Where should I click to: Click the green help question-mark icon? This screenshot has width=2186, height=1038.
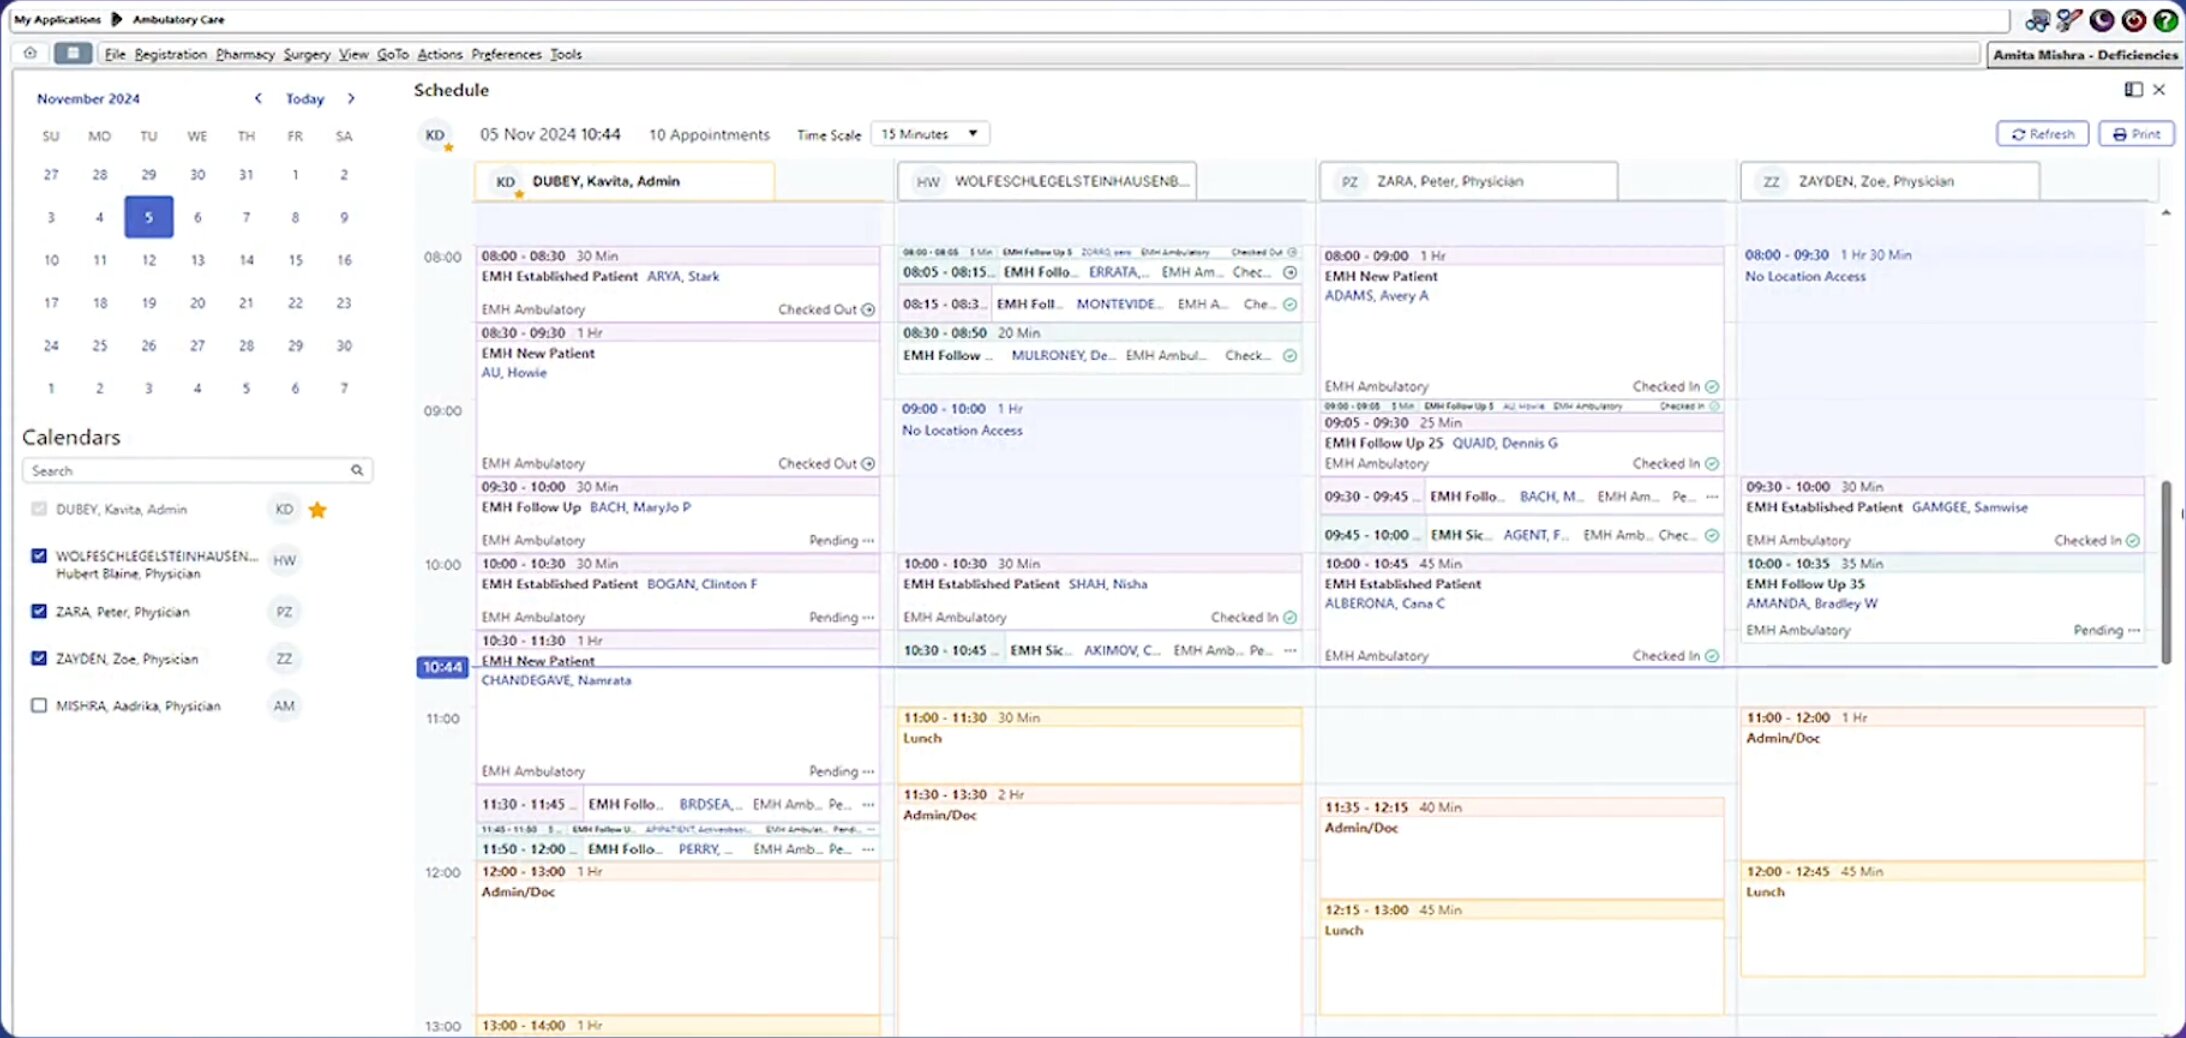click(x=2165, y=20)
